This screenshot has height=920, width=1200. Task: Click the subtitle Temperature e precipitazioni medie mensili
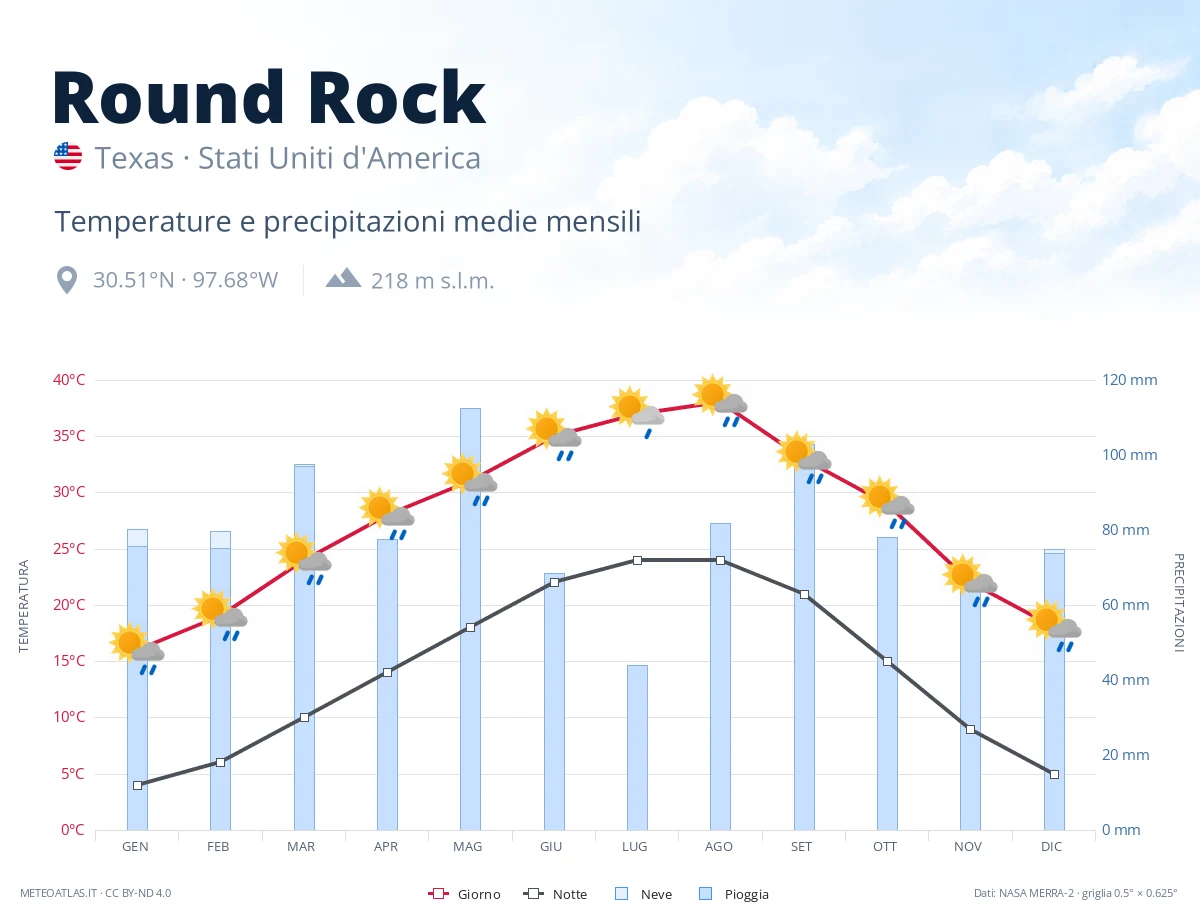pos(348,221)
